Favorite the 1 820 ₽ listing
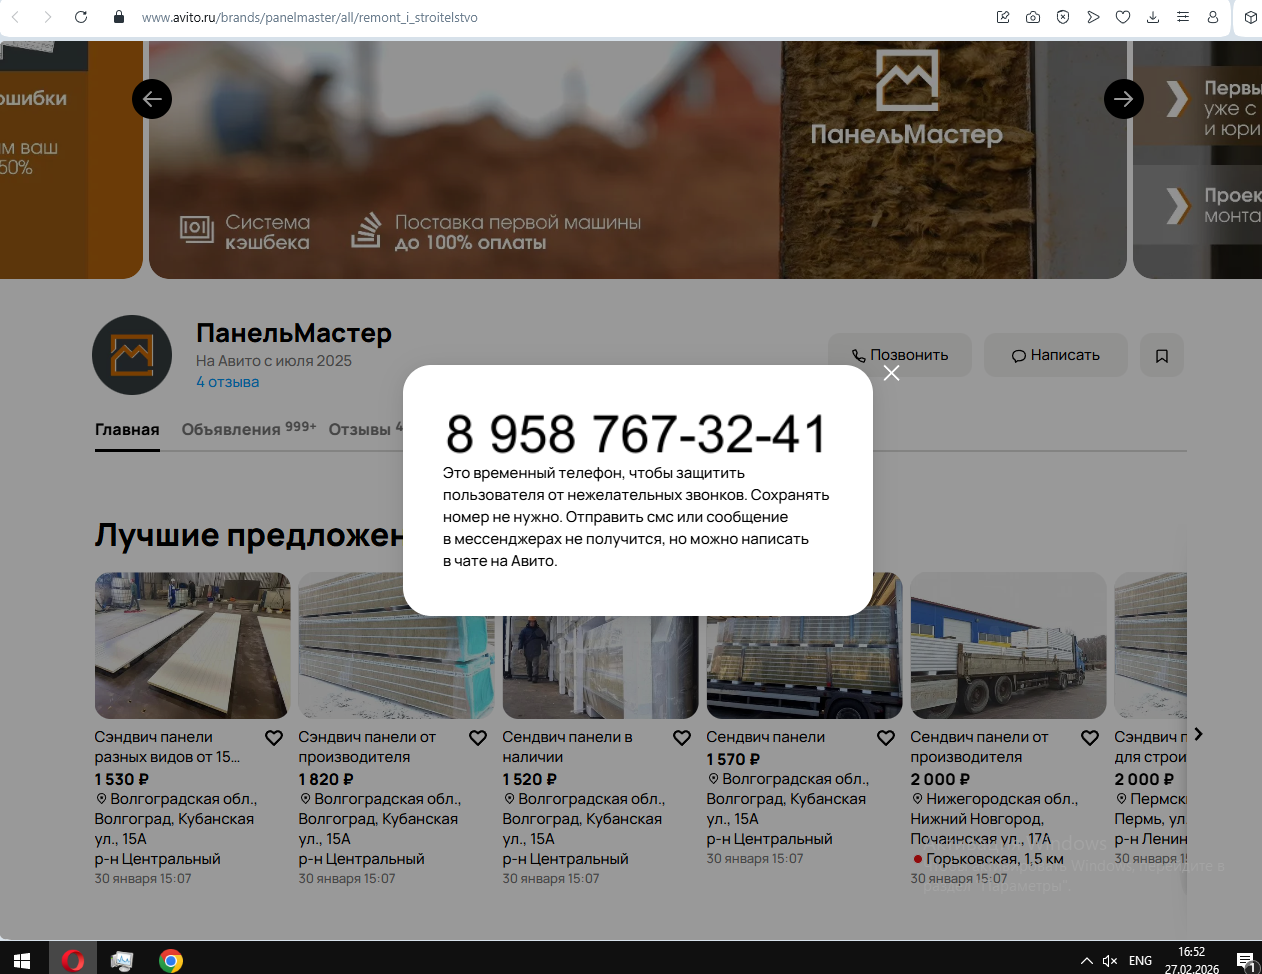 point(478,738)
